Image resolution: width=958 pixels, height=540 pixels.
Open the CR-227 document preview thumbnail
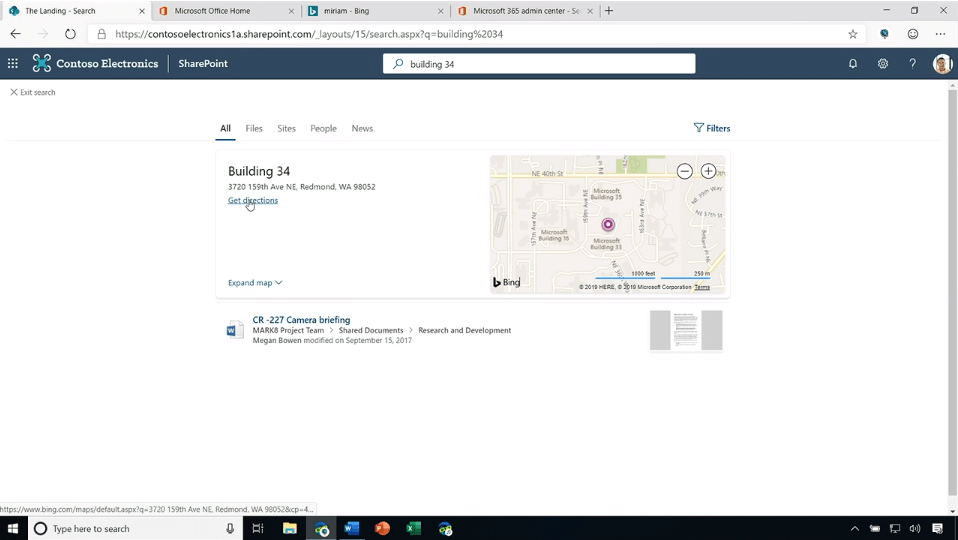[686, 330]
